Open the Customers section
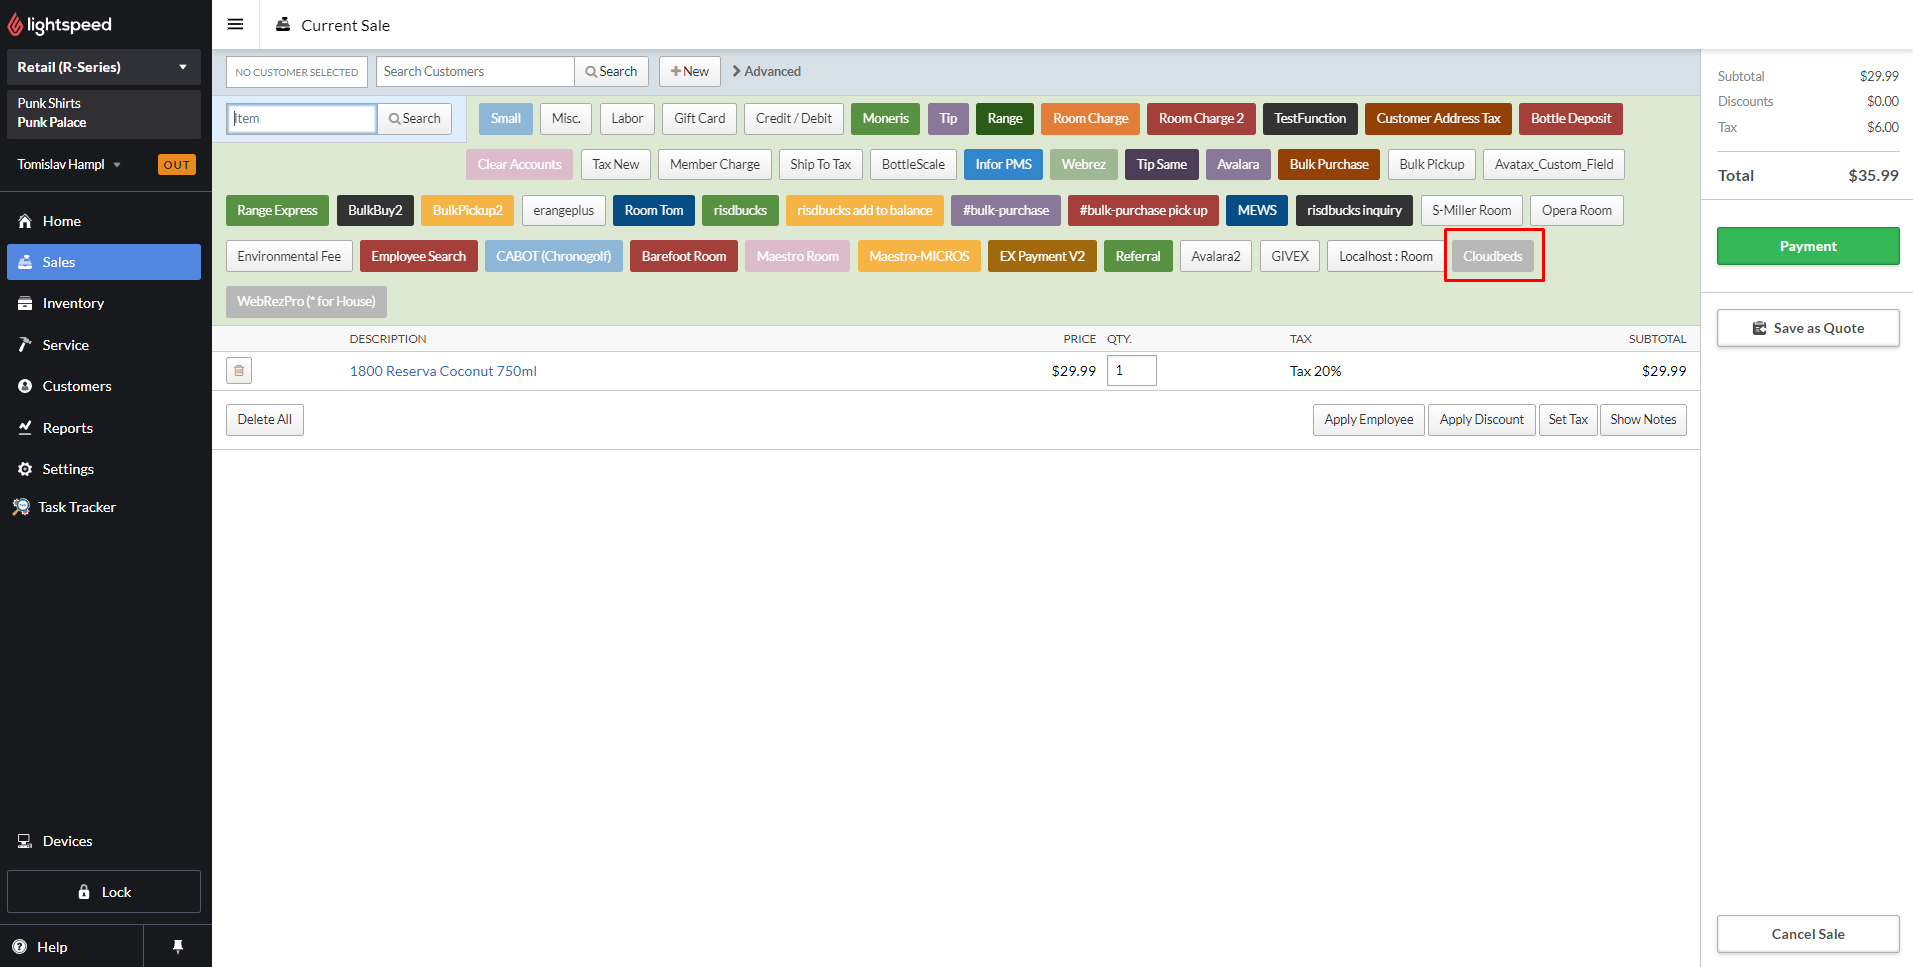Image resolution: width=1913 pixels, height=967 pixels. click(75, 386)
